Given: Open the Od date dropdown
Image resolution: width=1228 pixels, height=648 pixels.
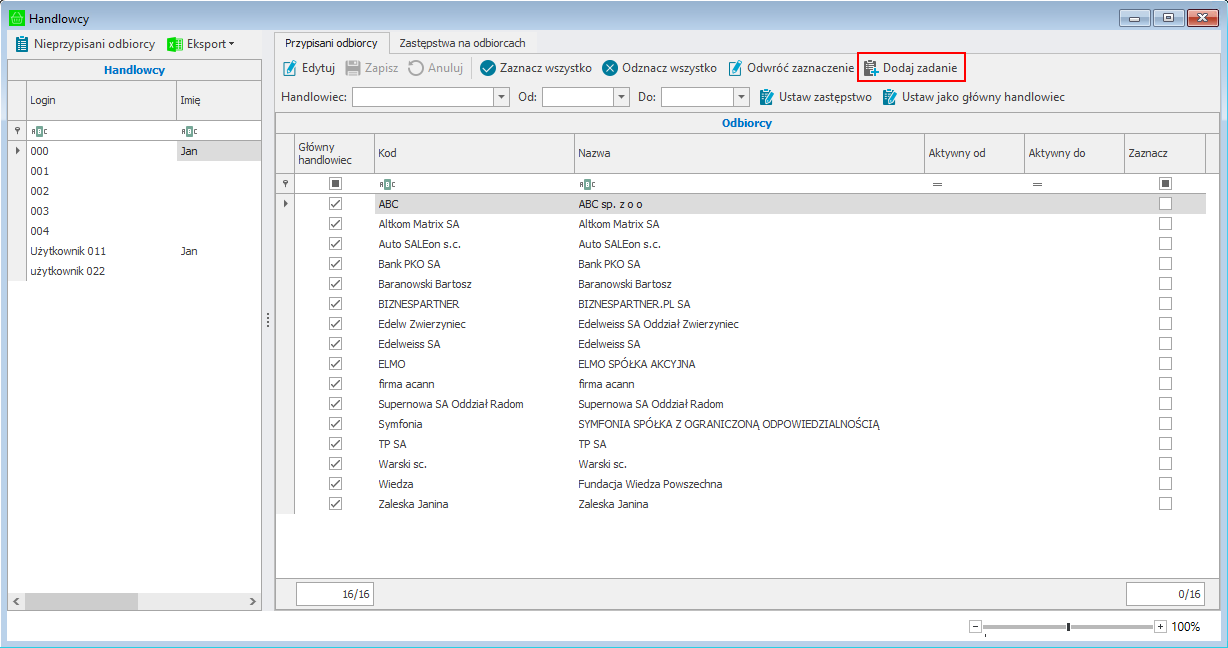Looking at the screenshot, I should (621, 97).
